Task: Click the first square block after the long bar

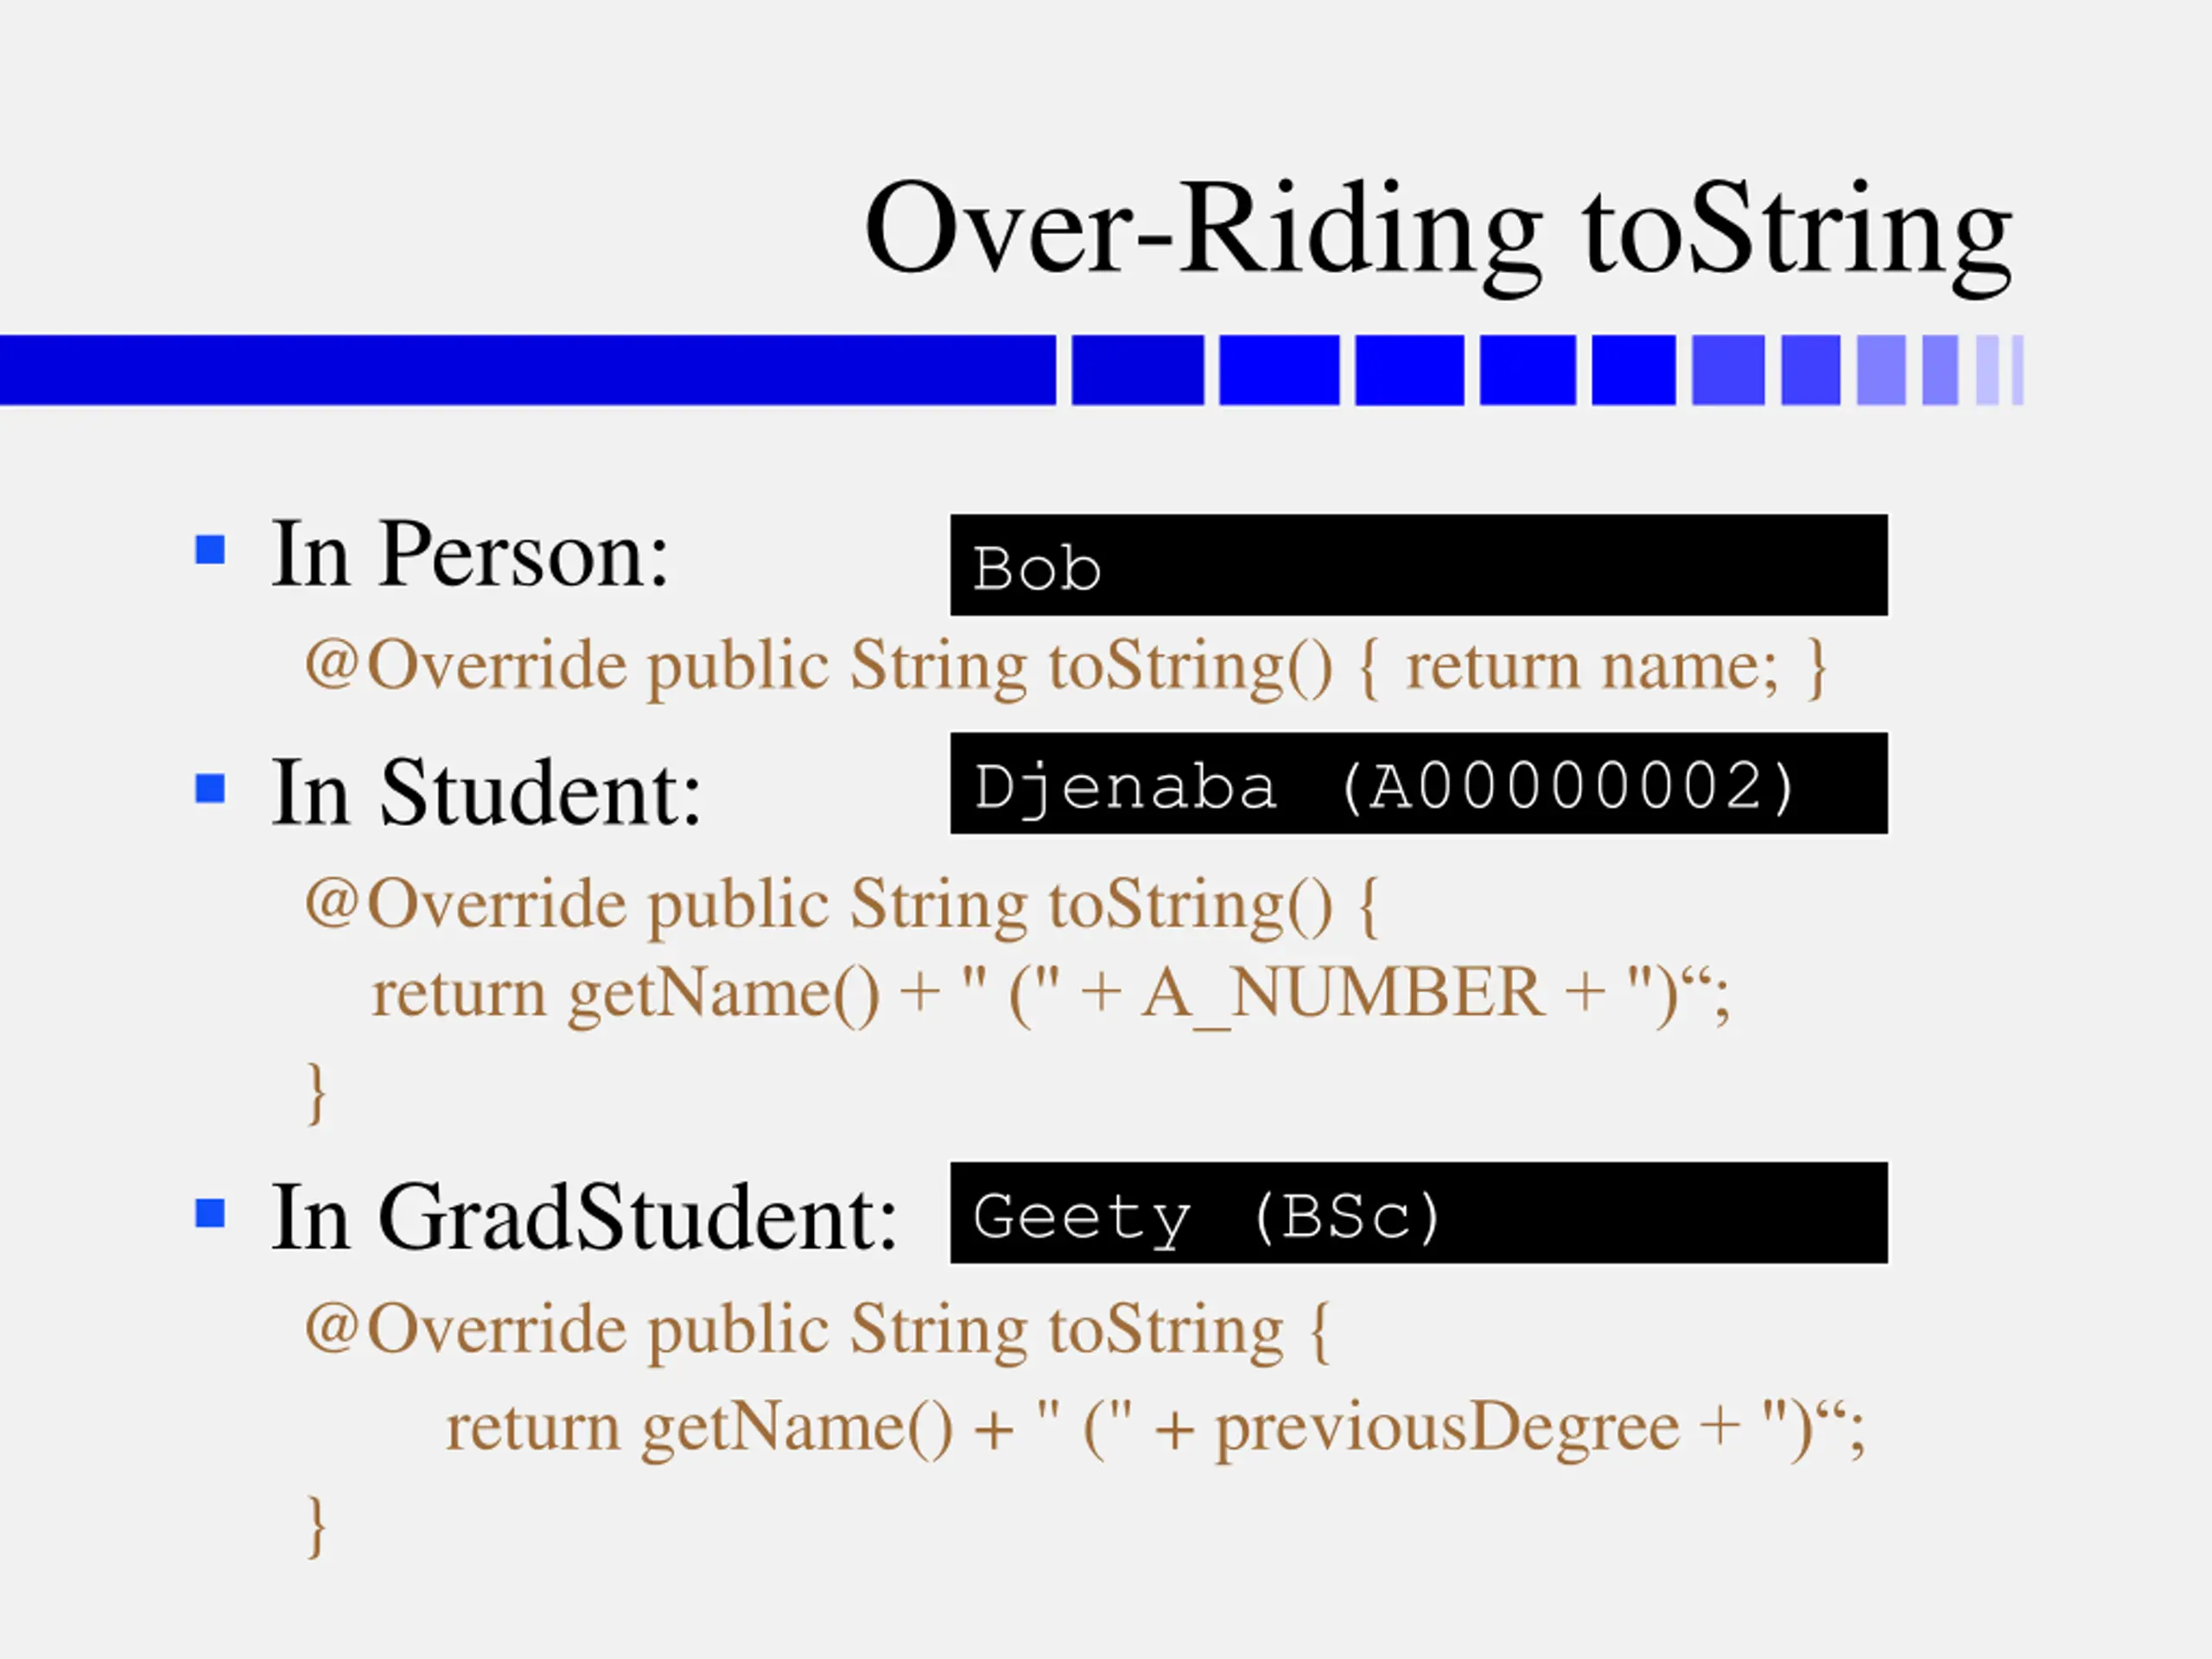Action: [1138, 370]
